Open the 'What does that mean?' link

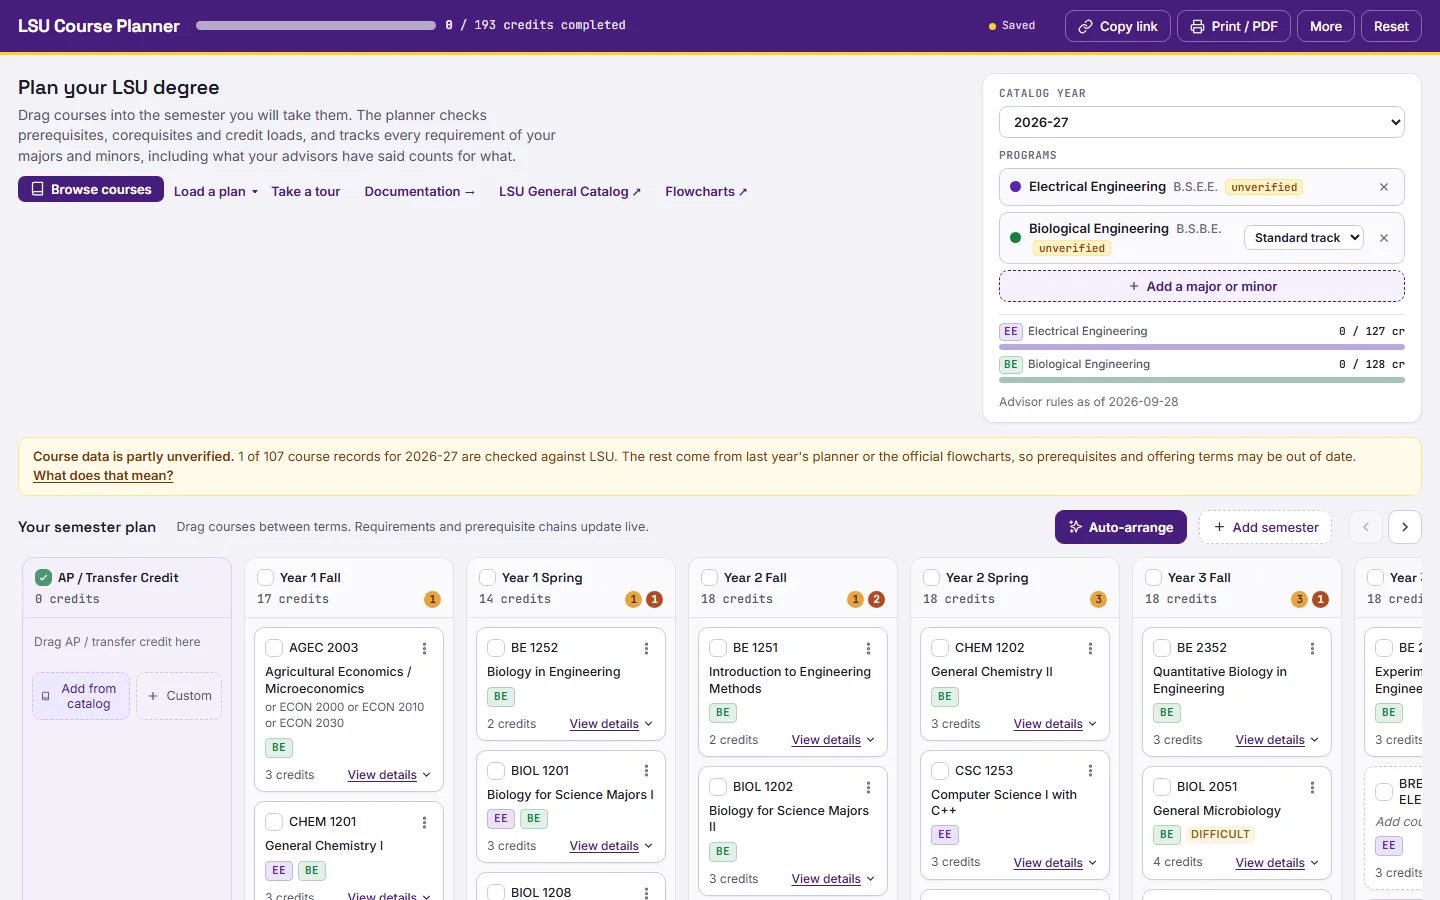(x=103, y=476)
